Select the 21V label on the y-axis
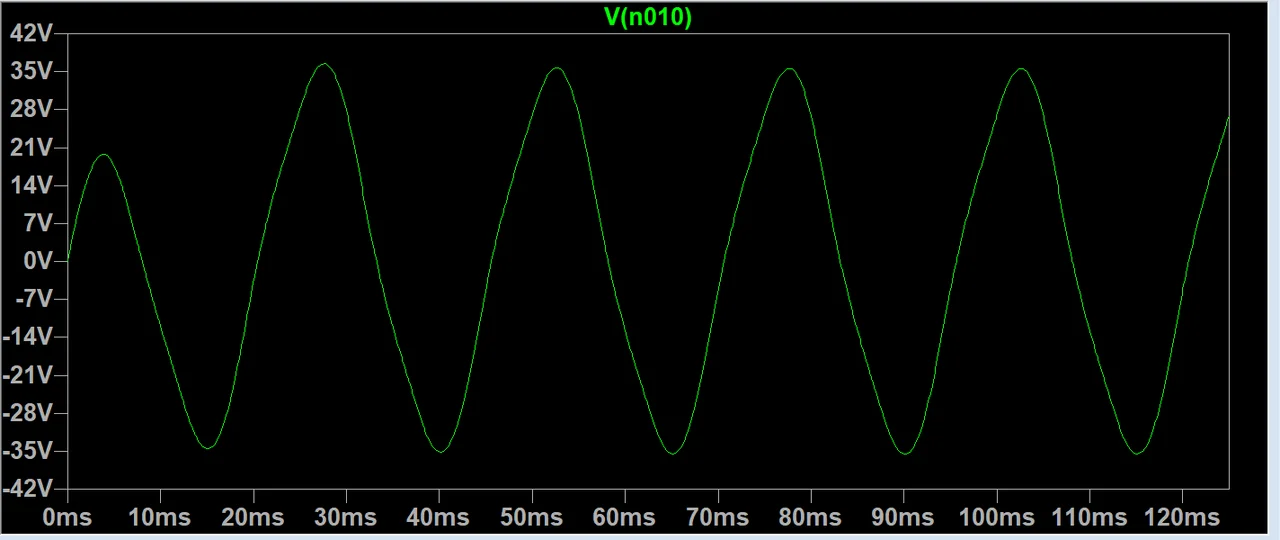Screen dimensions: 1280x540 click(30, 147)
